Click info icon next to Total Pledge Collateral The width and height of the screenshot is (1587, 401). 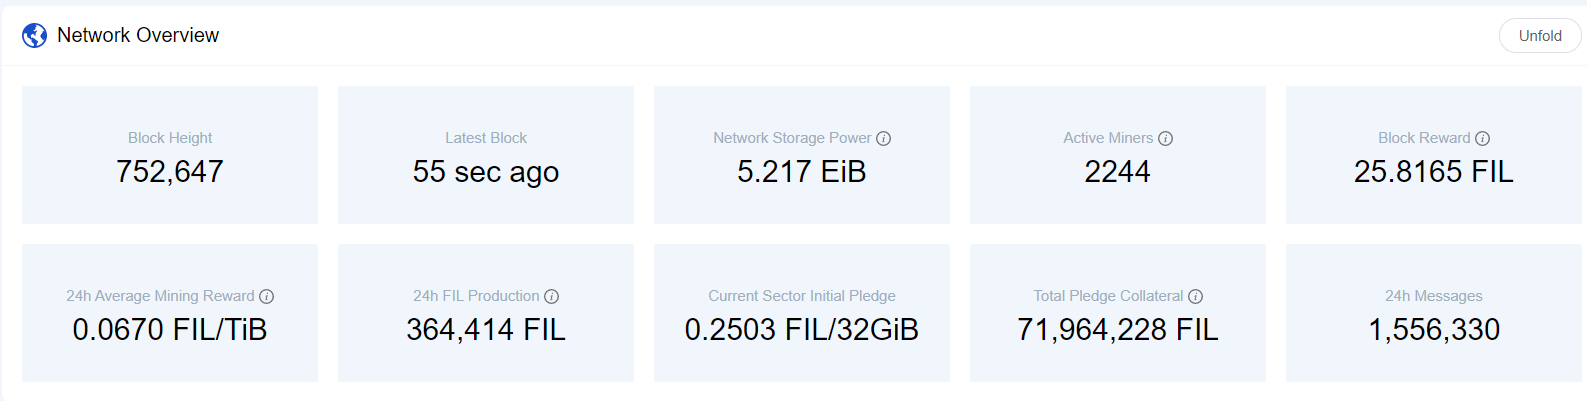coord(1196,297)
